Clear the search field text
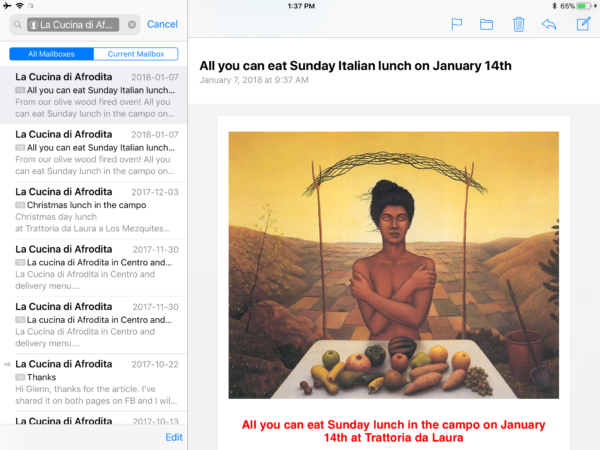 132,24
